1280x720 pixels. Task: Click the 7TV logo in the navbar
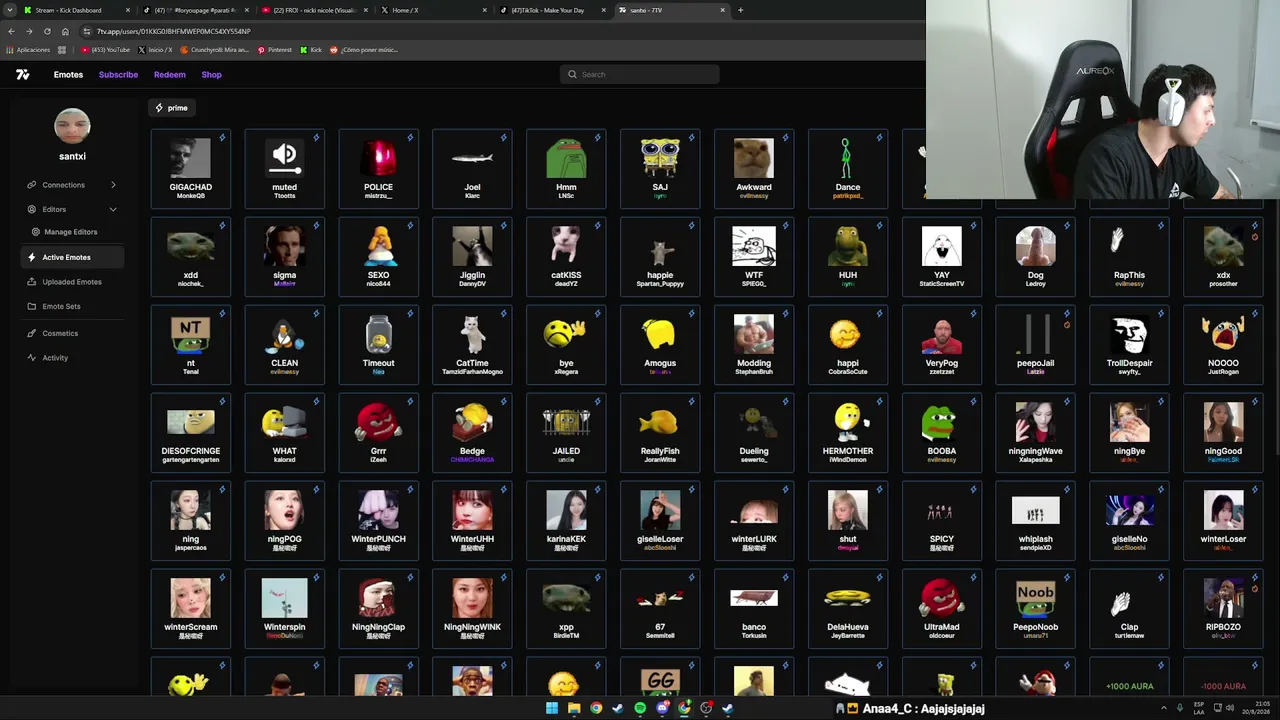[22, 75]
